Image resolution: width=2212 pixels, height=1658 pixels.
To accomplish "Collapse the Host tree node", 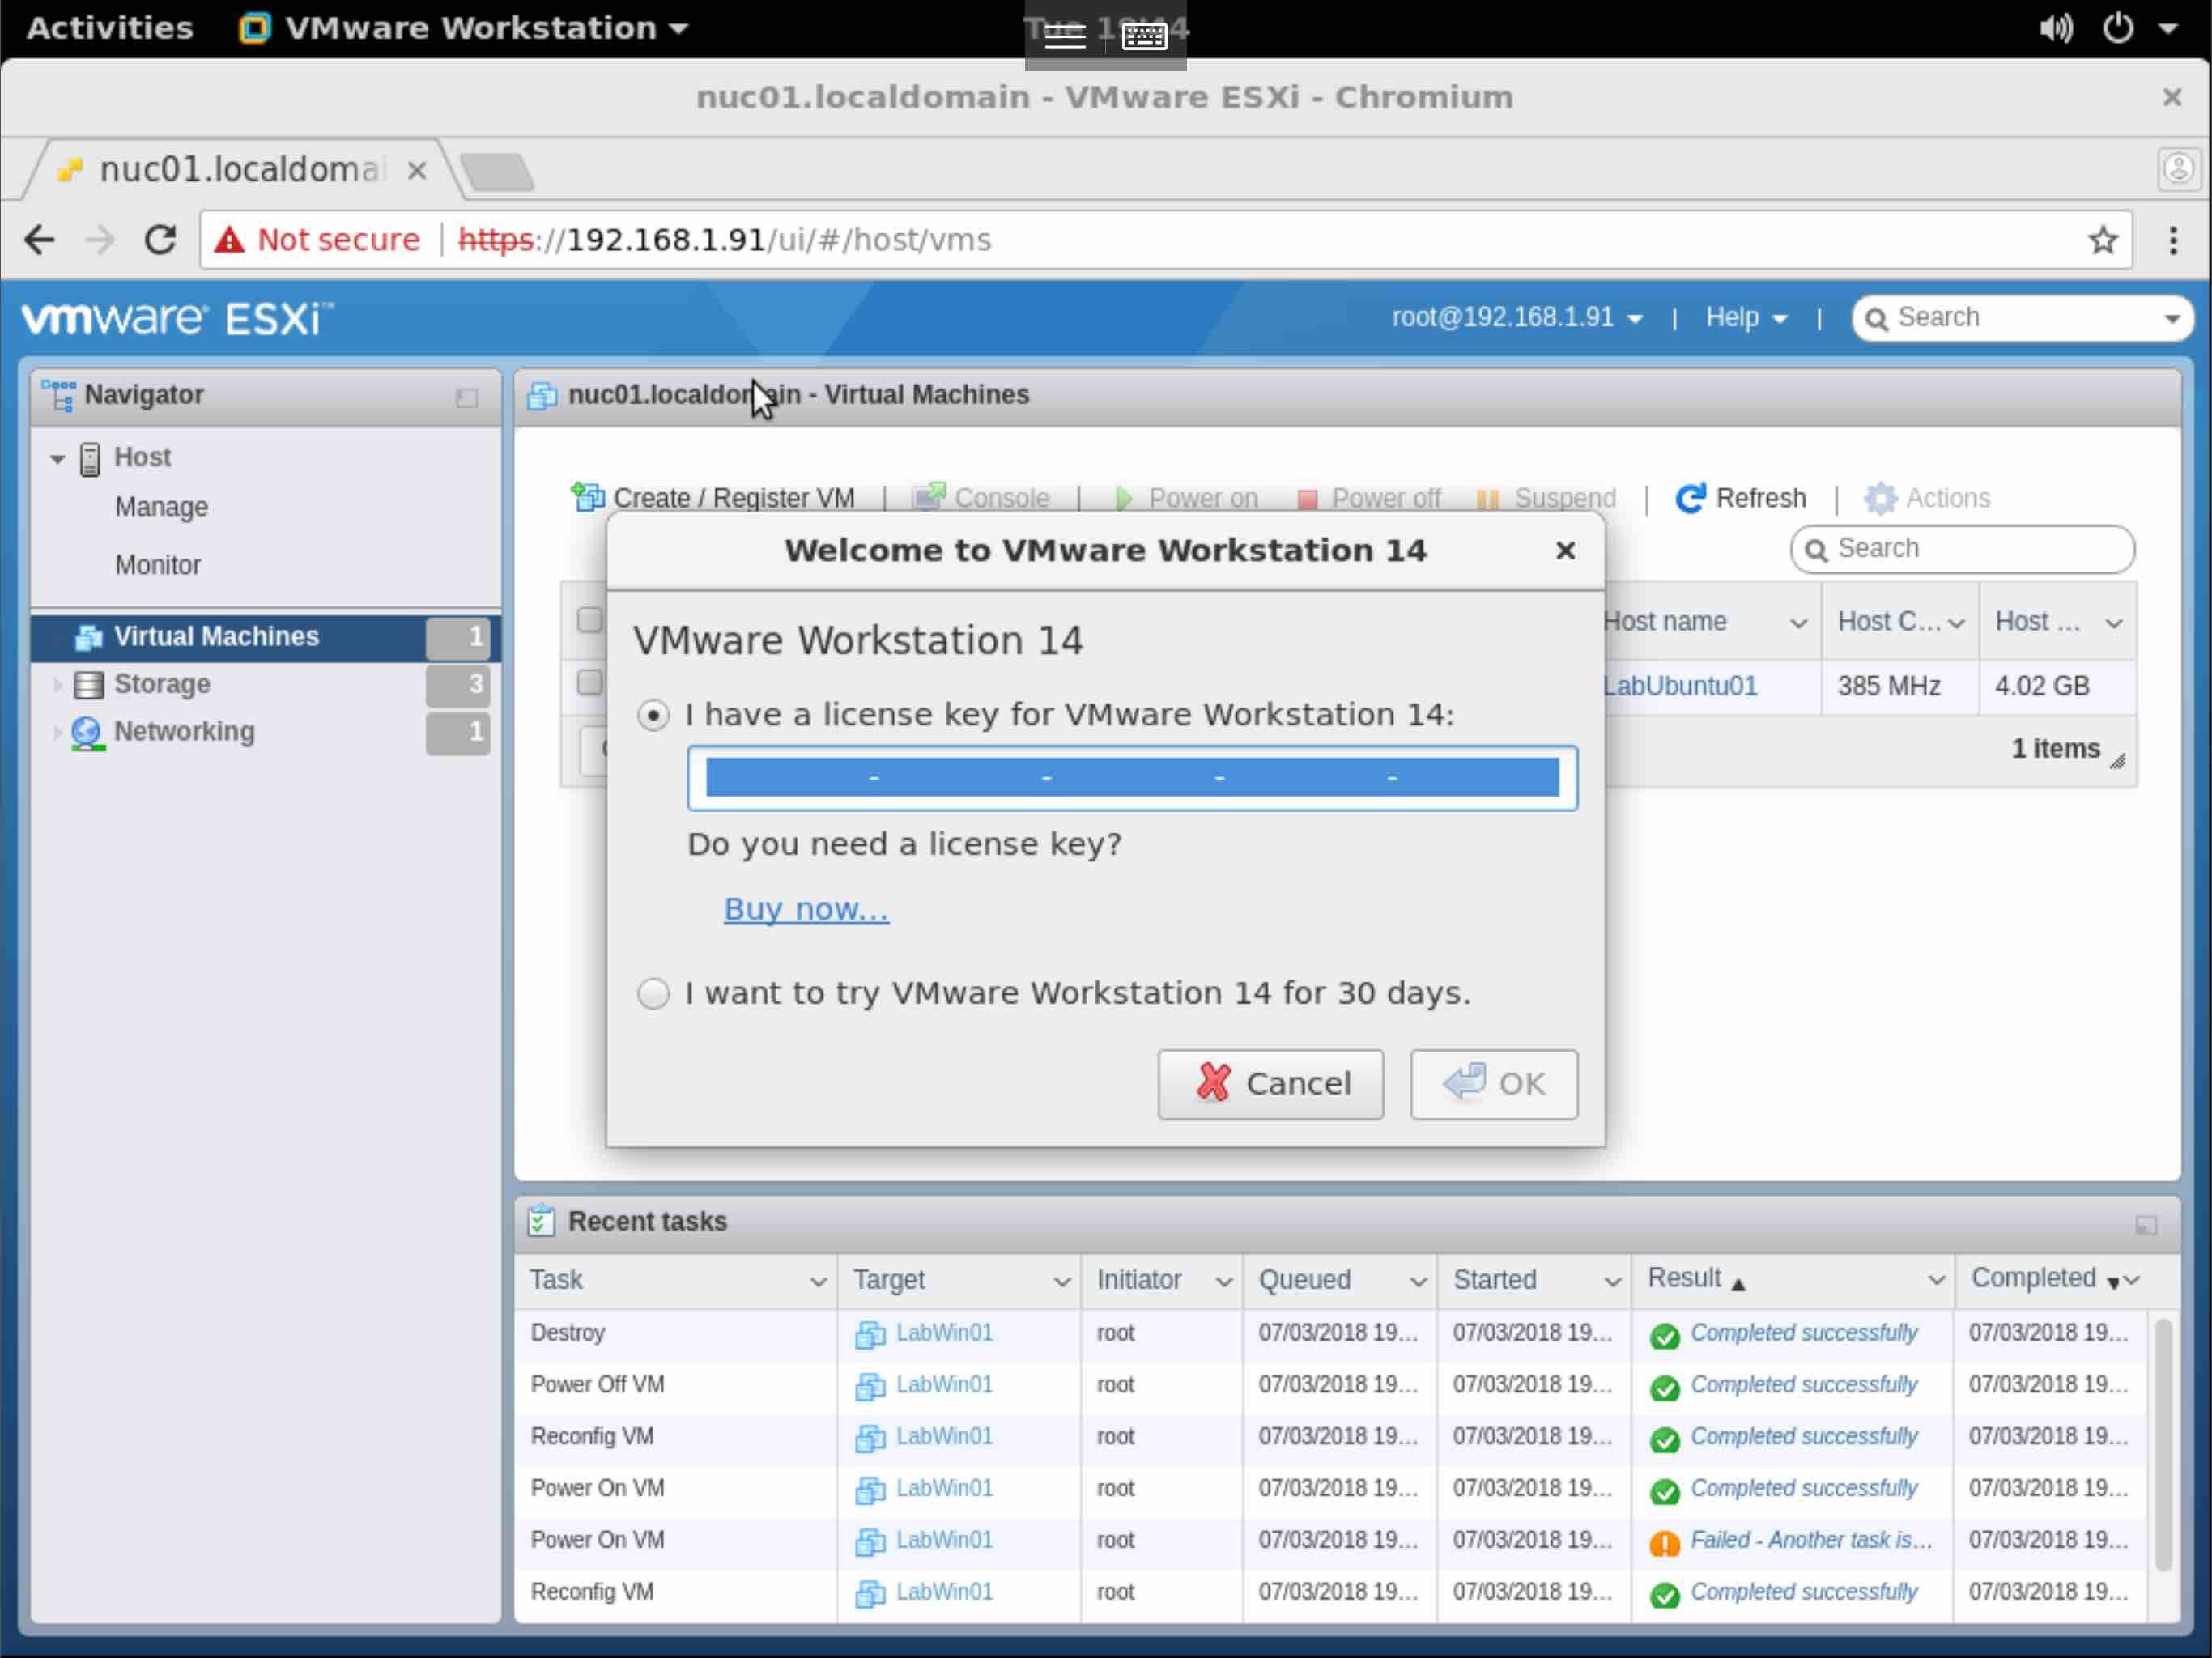I will [x=57, y=459].
